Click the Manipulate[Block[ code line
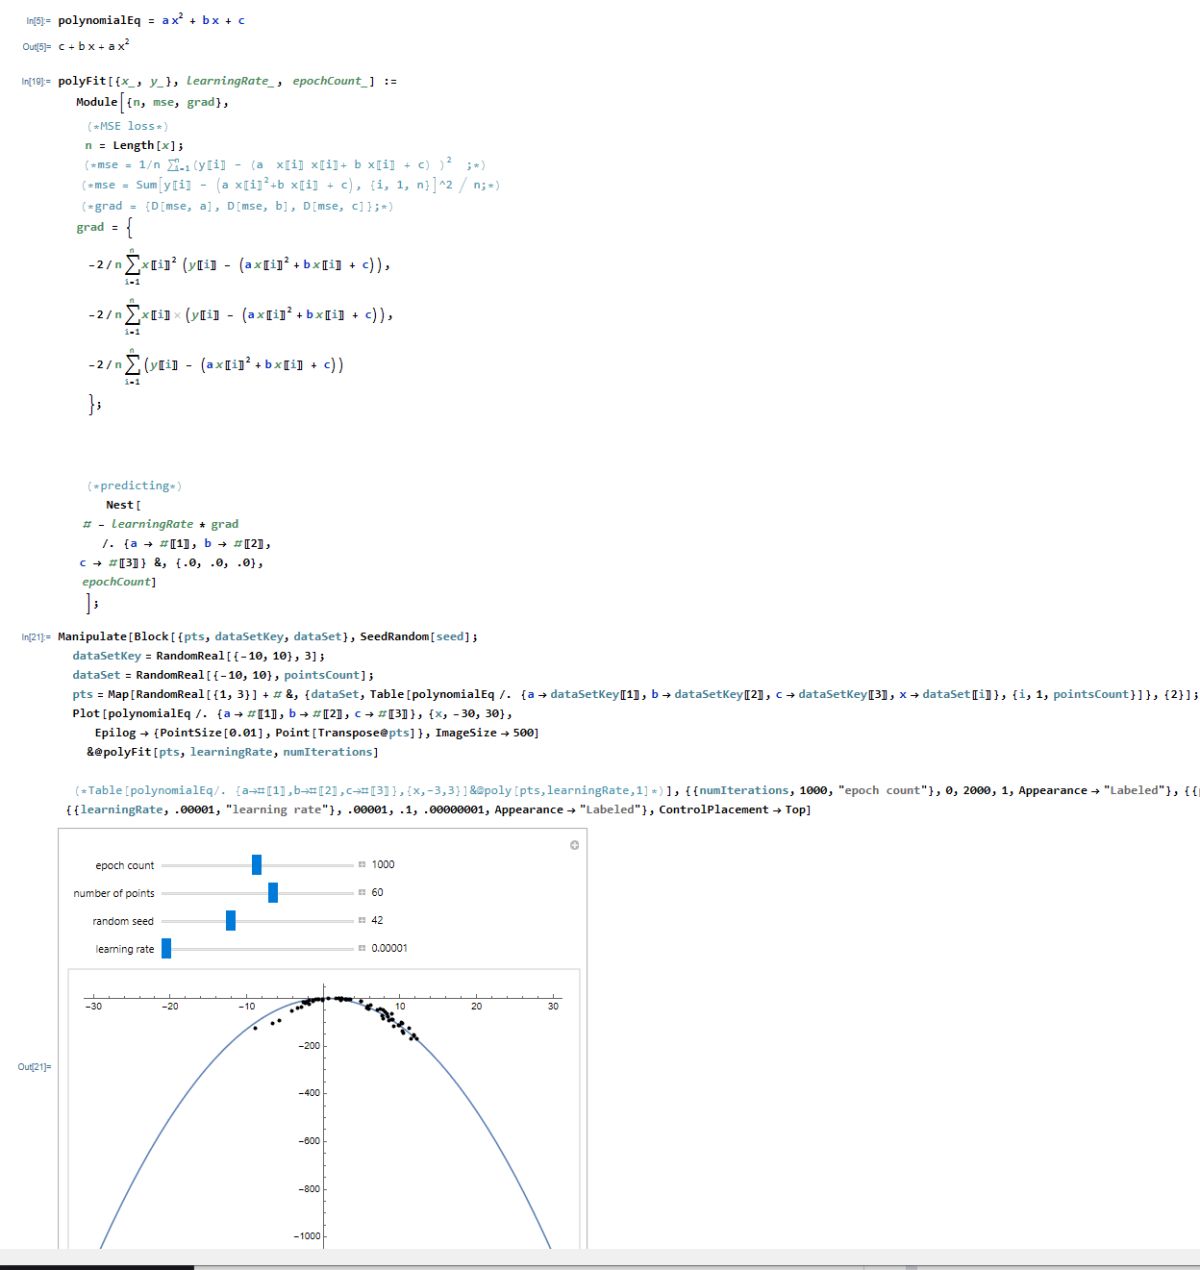This screenshot has height=1270, width=1200. (x=268, y=637)
